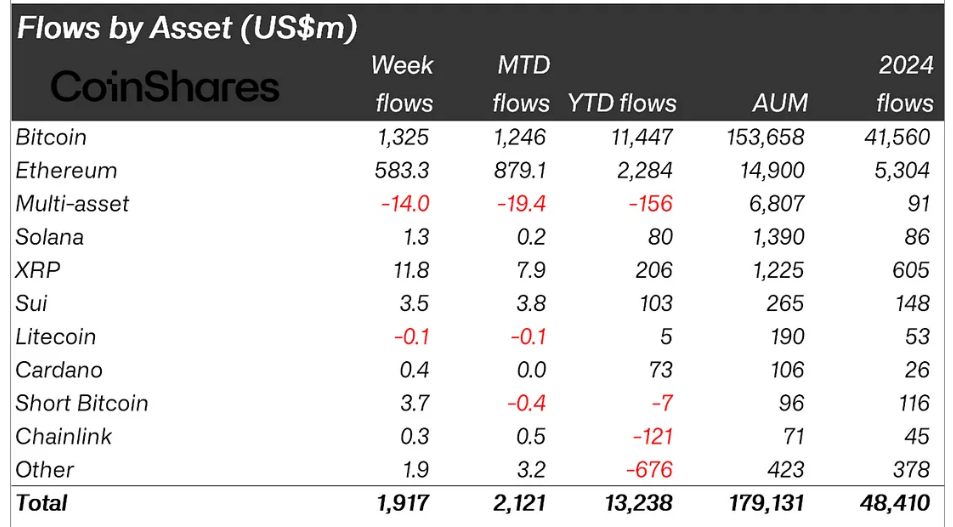This screenshot has width=953, height=527.
Task: Select the 2024 flows column header
Action: click(904, 84)
